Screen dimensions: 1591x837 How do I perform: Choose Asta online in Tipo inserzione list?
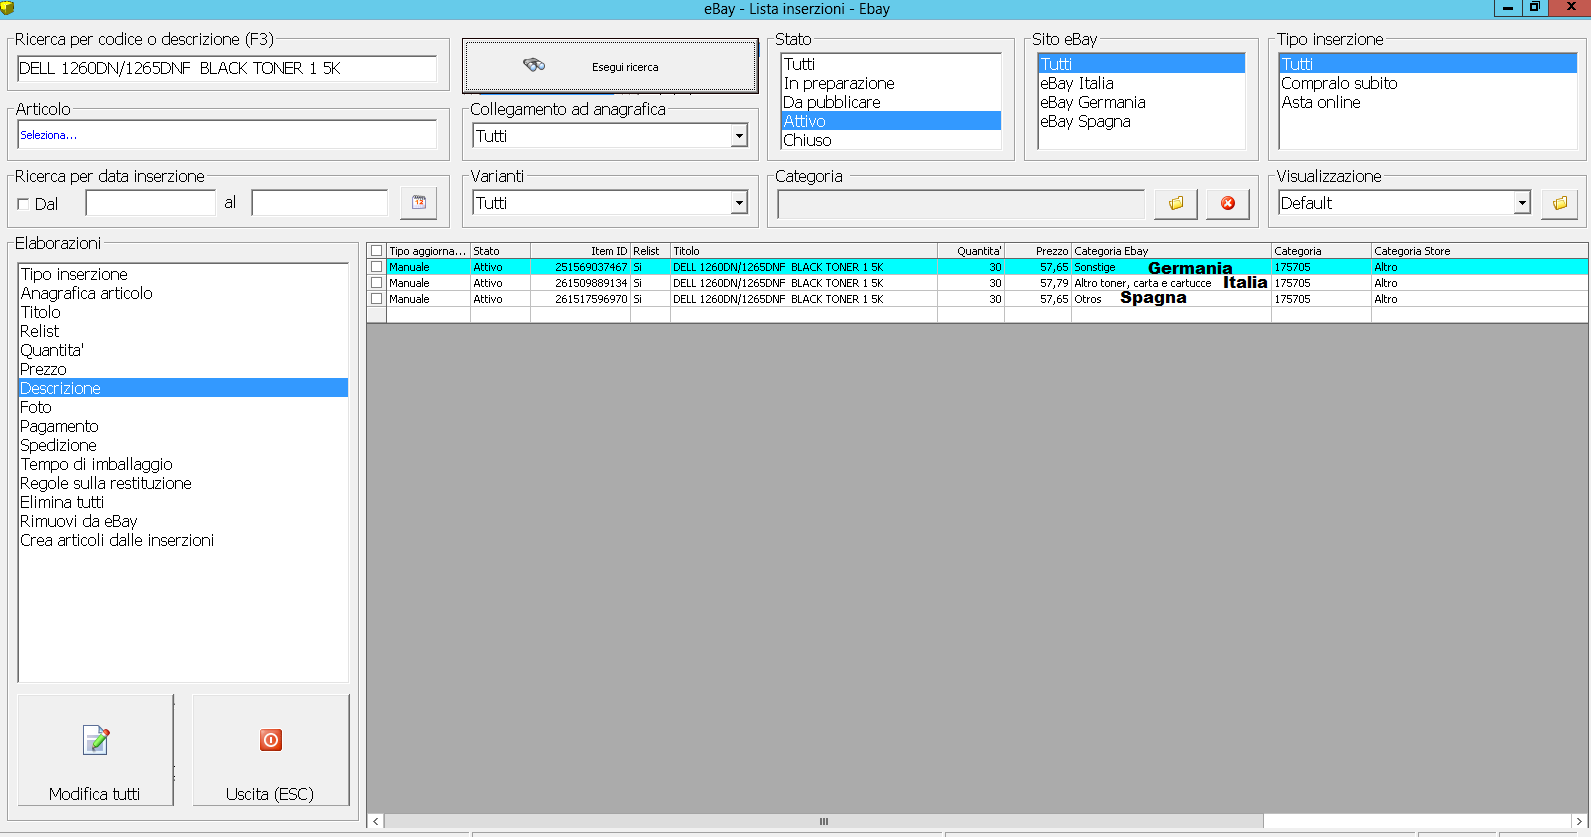coord(1428,102)
